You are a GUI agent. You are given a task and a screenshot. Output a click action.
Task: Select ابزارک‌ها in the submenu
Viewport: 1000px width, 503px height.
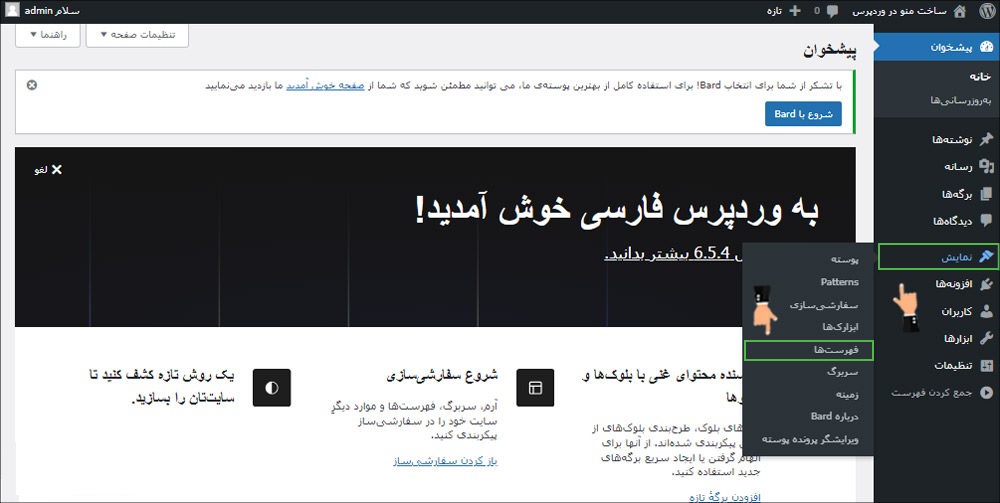(x=841, y=327)
